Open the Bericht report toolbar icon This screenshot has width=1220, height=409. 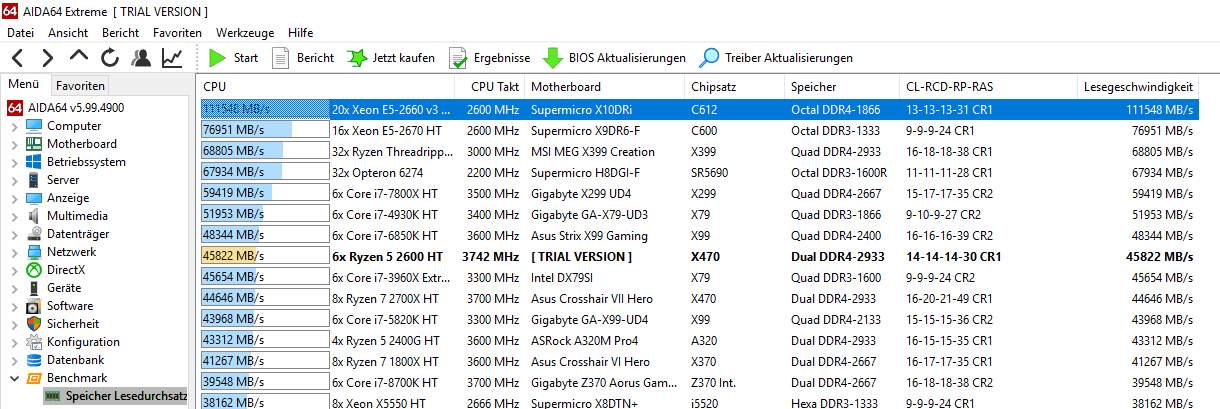point(281,58)
